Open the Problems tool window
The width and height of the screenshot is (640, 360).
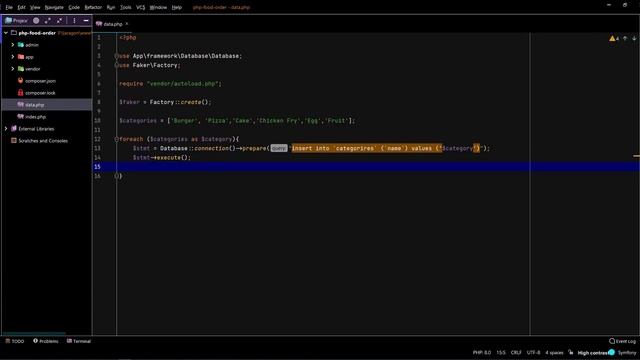pos(46,341)
